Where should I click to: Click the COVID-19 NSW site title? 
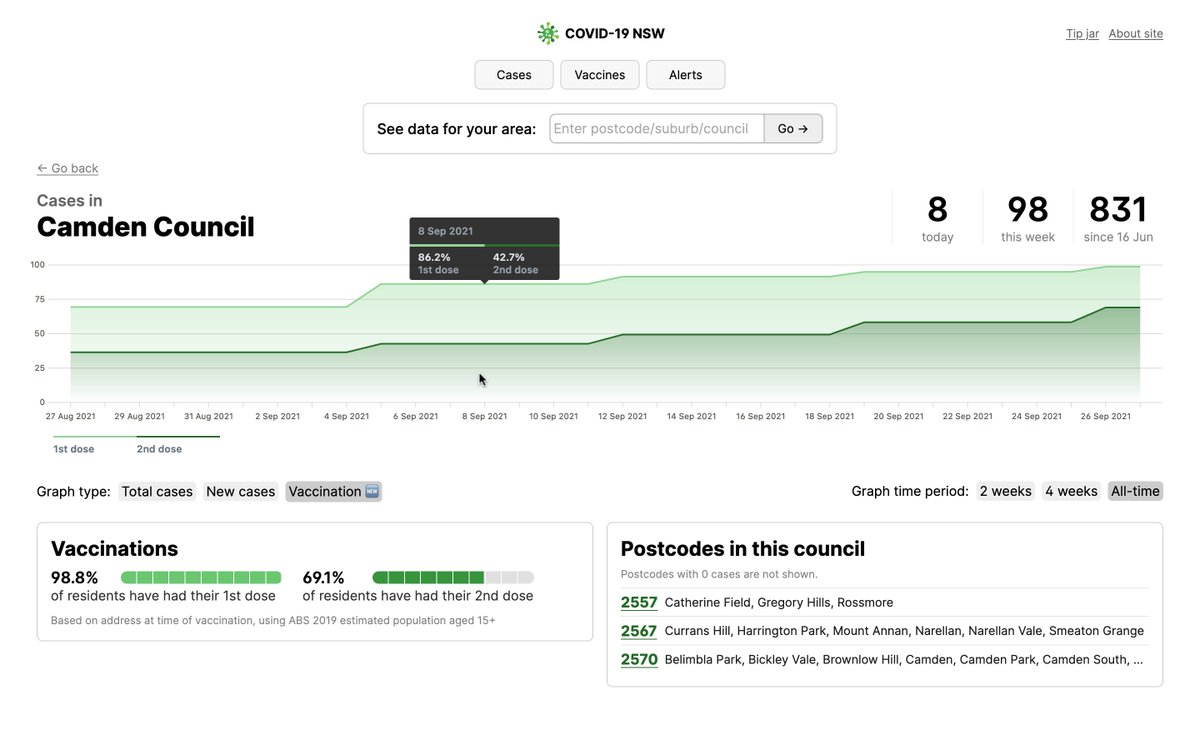(615, 34)
